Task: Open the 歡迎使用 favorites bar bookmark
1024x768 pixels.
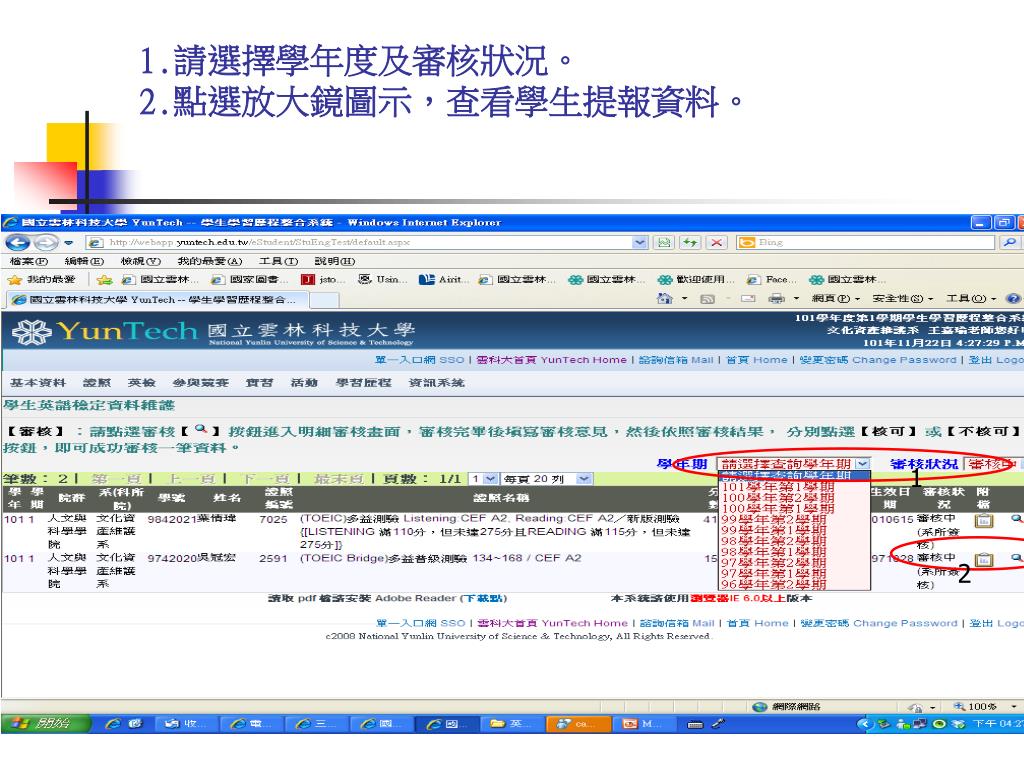Action: [696, 280]
